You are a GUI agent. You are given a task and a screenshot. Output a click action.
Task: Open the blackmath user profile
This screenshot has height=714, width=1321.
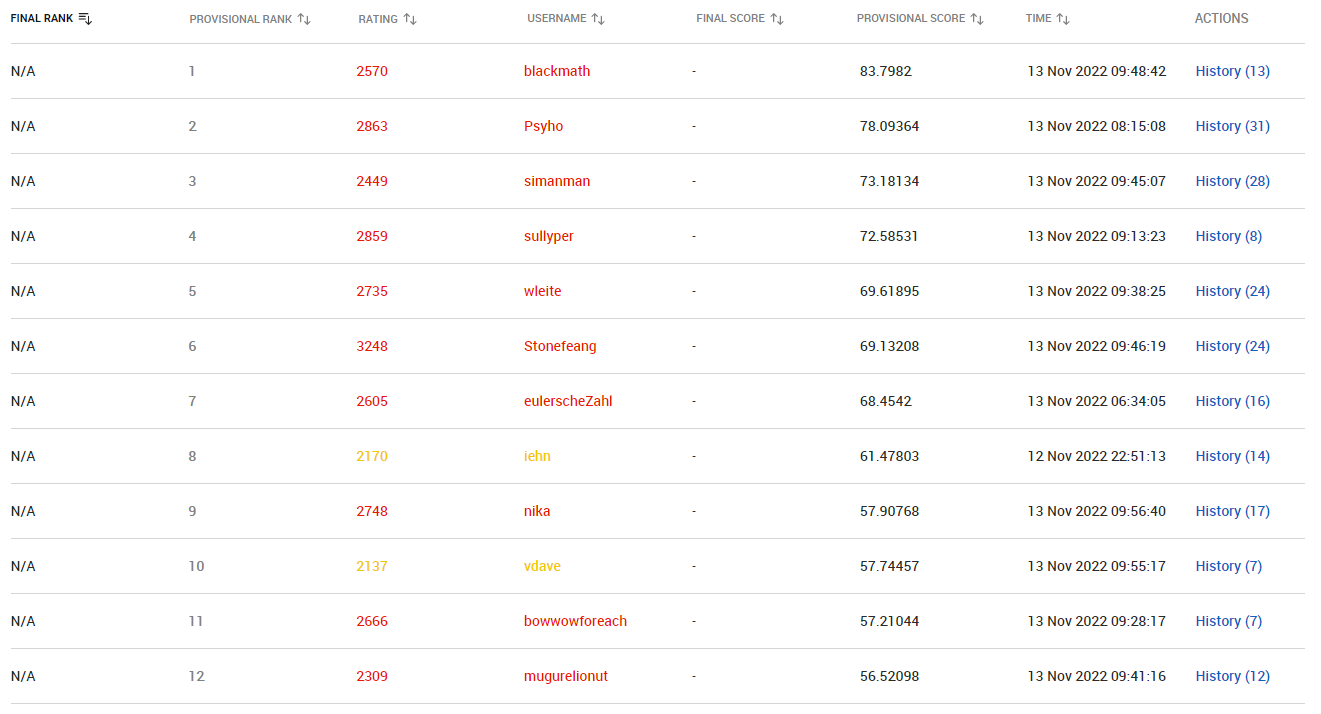557,71
